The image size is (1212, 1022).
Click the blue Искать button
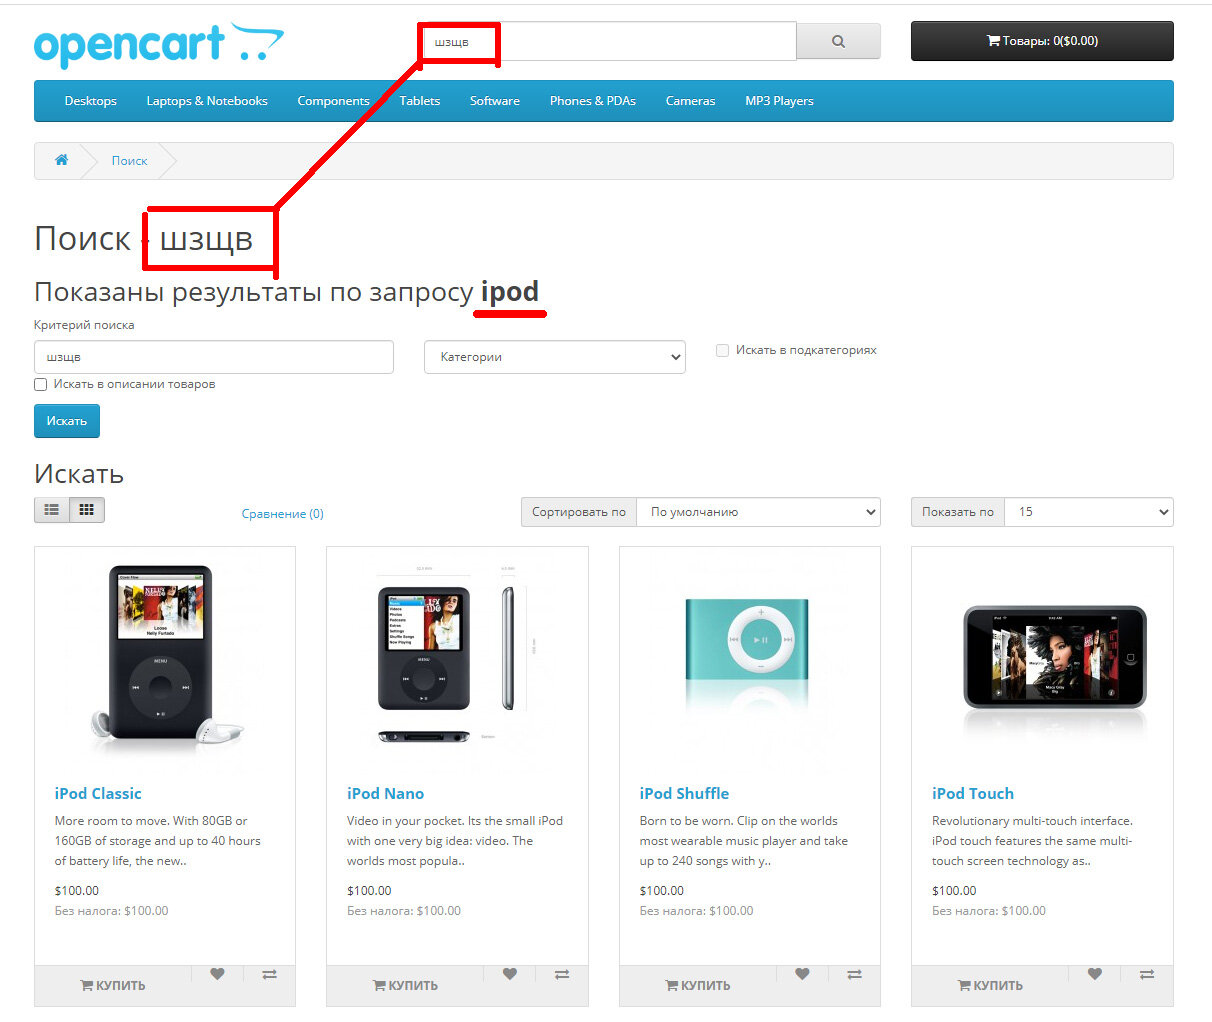pyautogui.click(x=67, y=421)
